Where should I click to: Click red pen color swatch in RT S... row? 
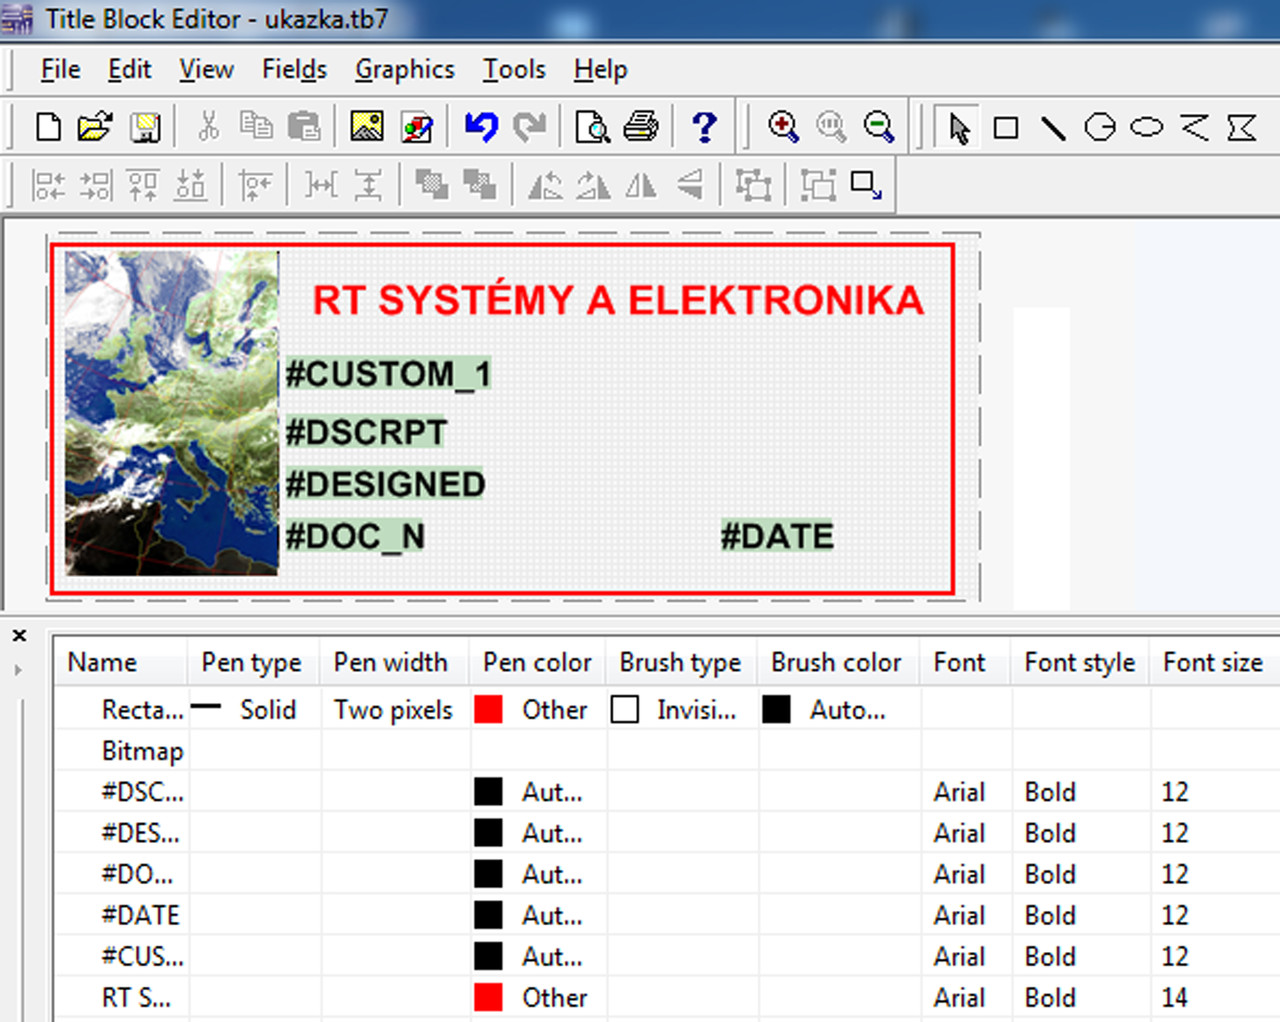coord(488,998)
